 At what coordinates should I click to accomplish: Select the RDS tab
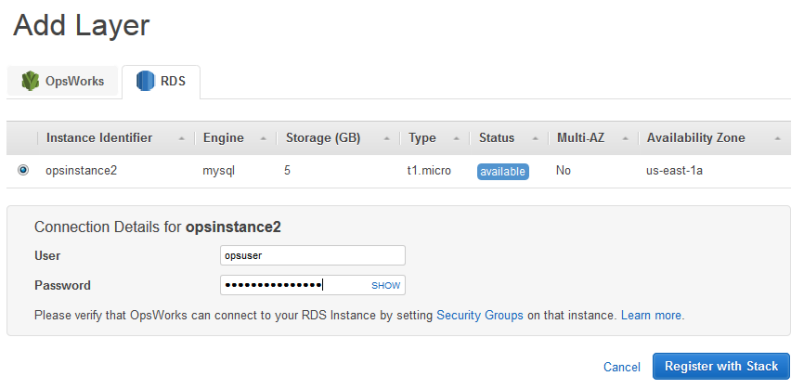click(x=161, y=82)
